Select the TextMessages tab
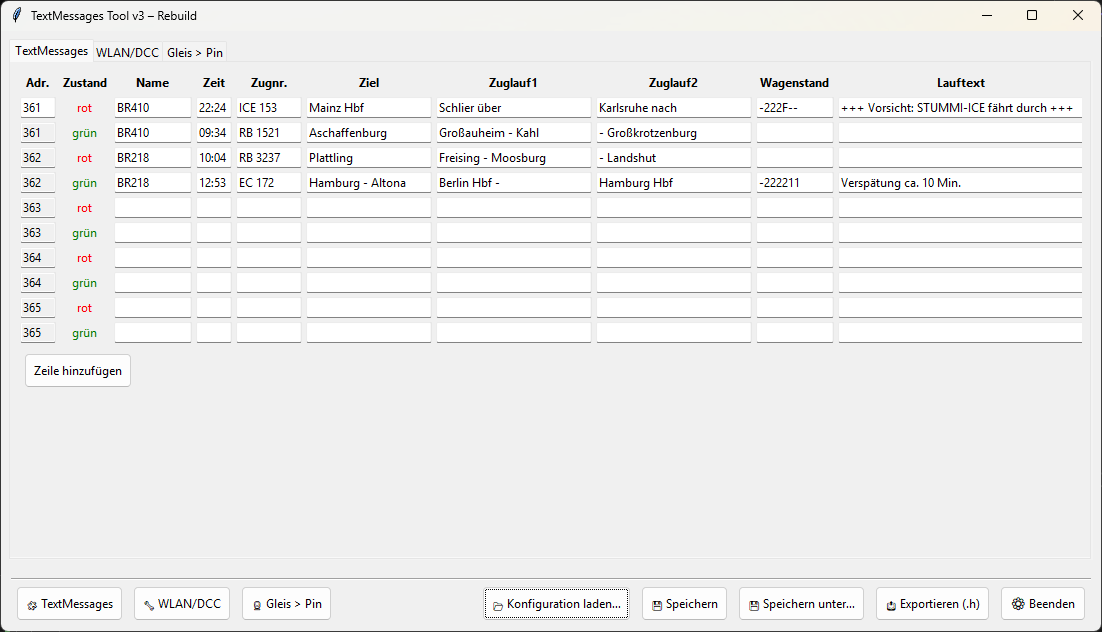The image size is (1102, 632). point(52,51)
